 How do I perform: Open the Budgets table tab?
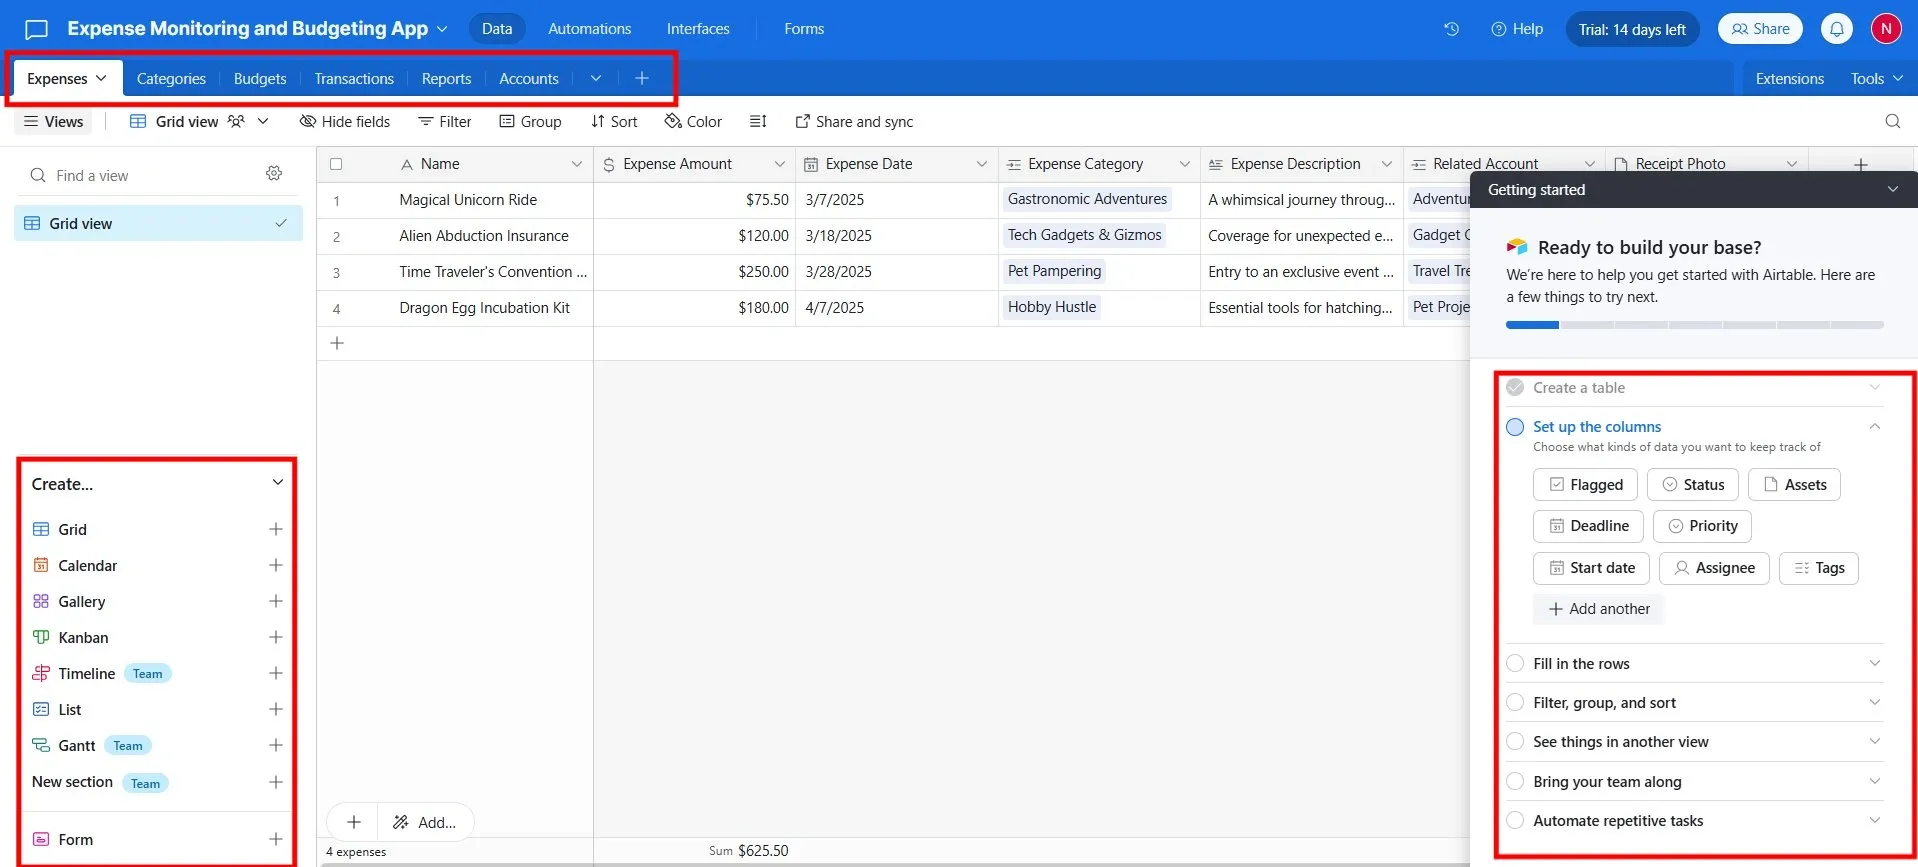(260, 78)
